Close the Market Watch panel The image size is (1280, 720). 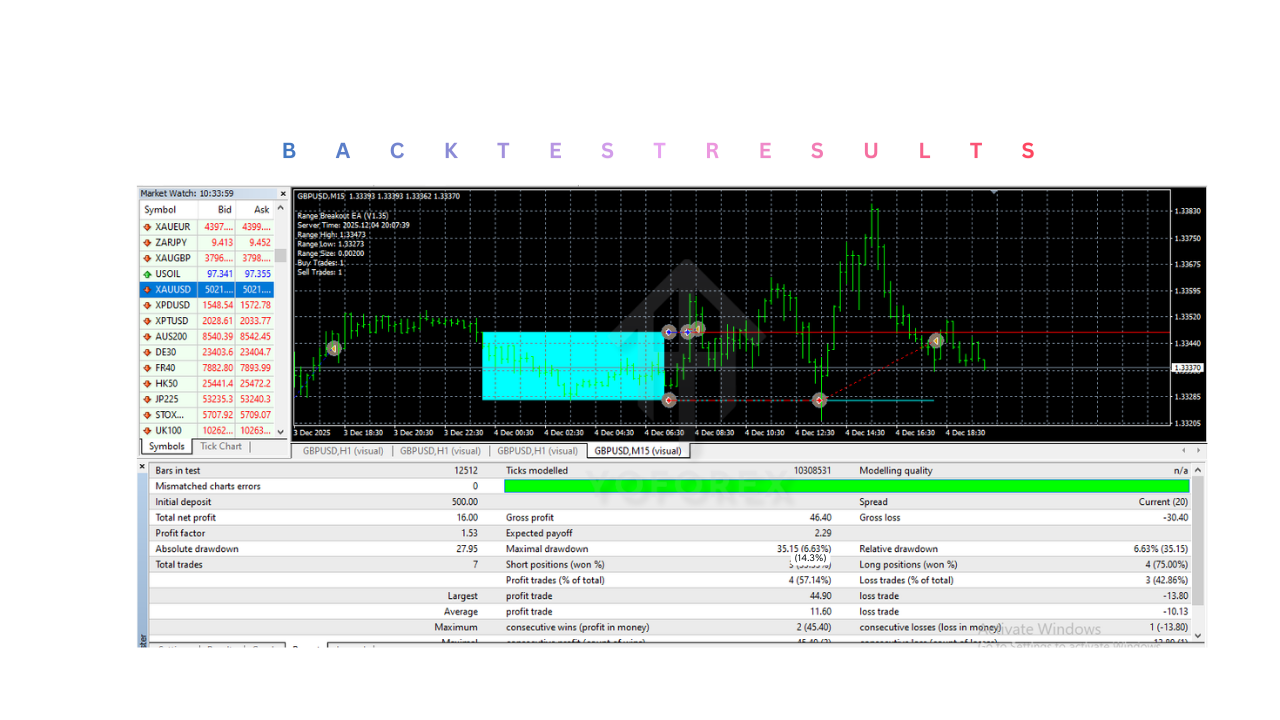283,193
